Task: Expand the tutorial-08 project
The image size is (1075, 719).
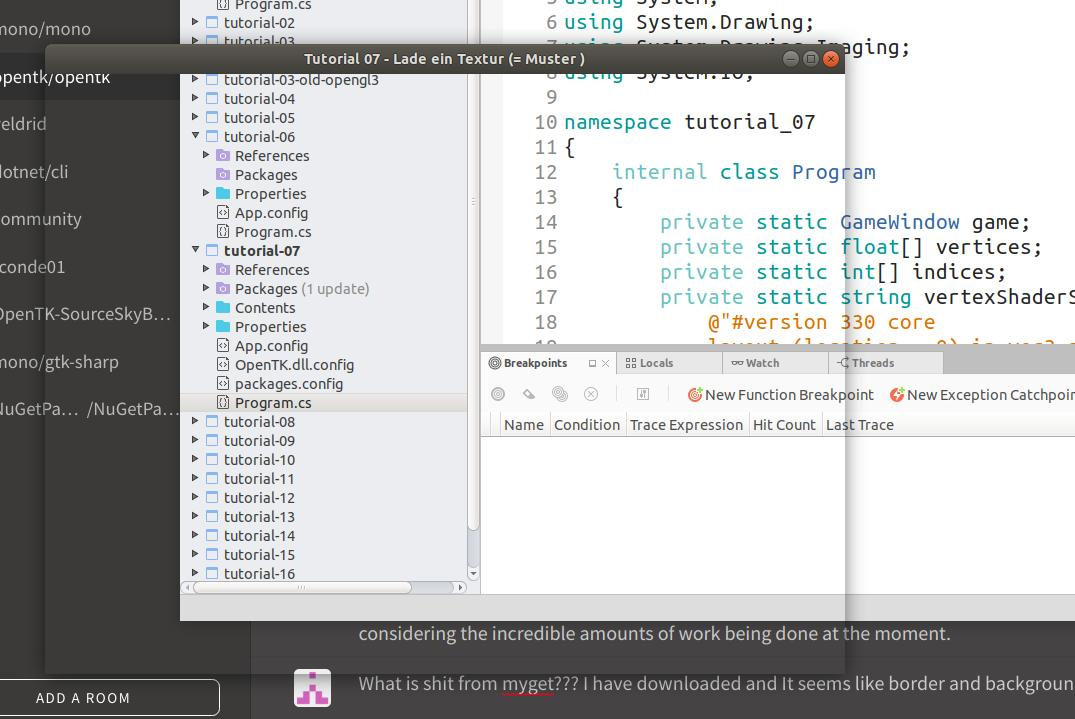Action: point(196,422)
